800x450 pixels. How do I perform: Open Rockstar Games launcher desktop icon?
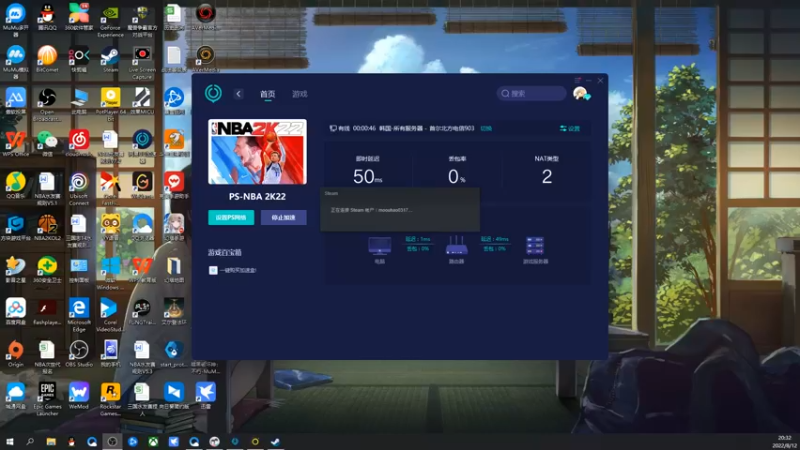pyautogui.click(x=110, y=399)
